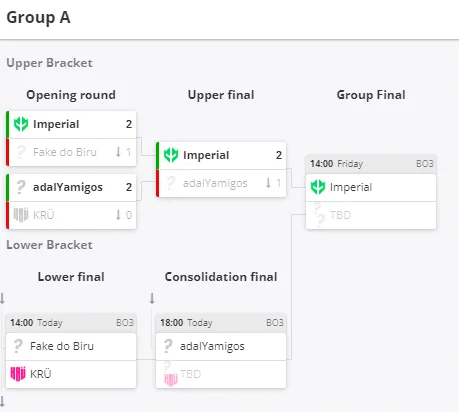Open 14:00 Today Lower final match header
Image resolution: width=459 pixels, height=412 pixels.
click(71, 323)
